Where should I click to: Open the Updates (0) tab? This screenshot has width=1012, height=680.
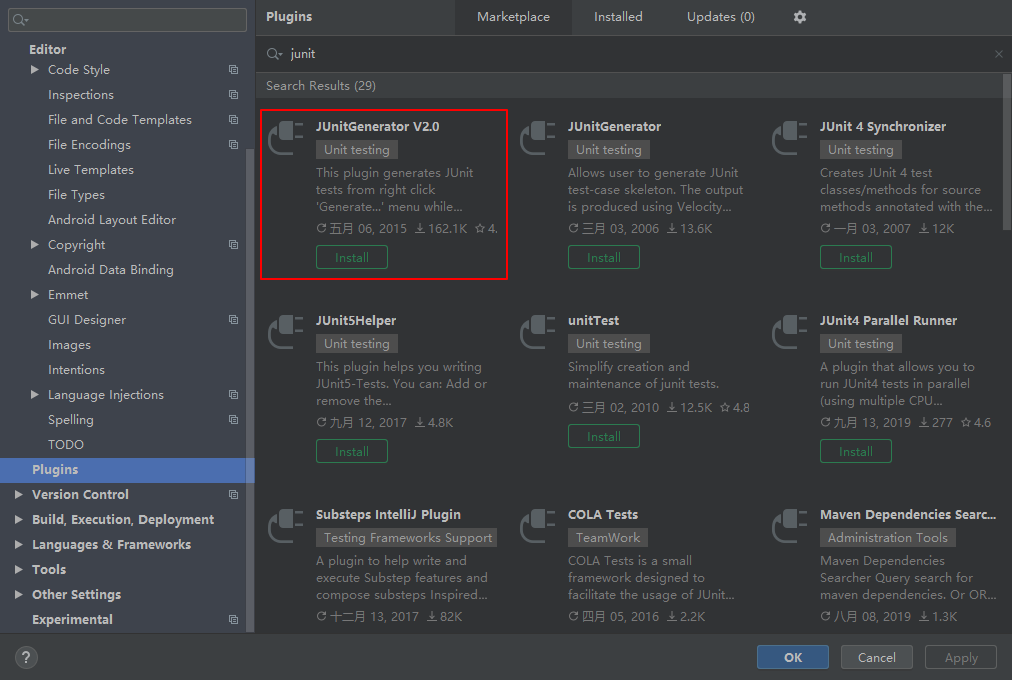720,17
